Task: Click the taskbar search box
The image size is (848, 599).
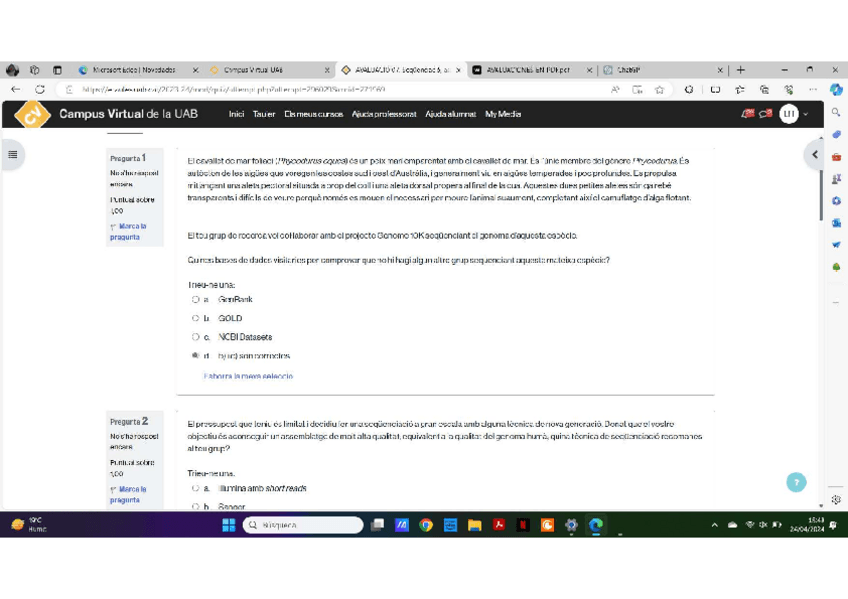Action: point(303,525)
